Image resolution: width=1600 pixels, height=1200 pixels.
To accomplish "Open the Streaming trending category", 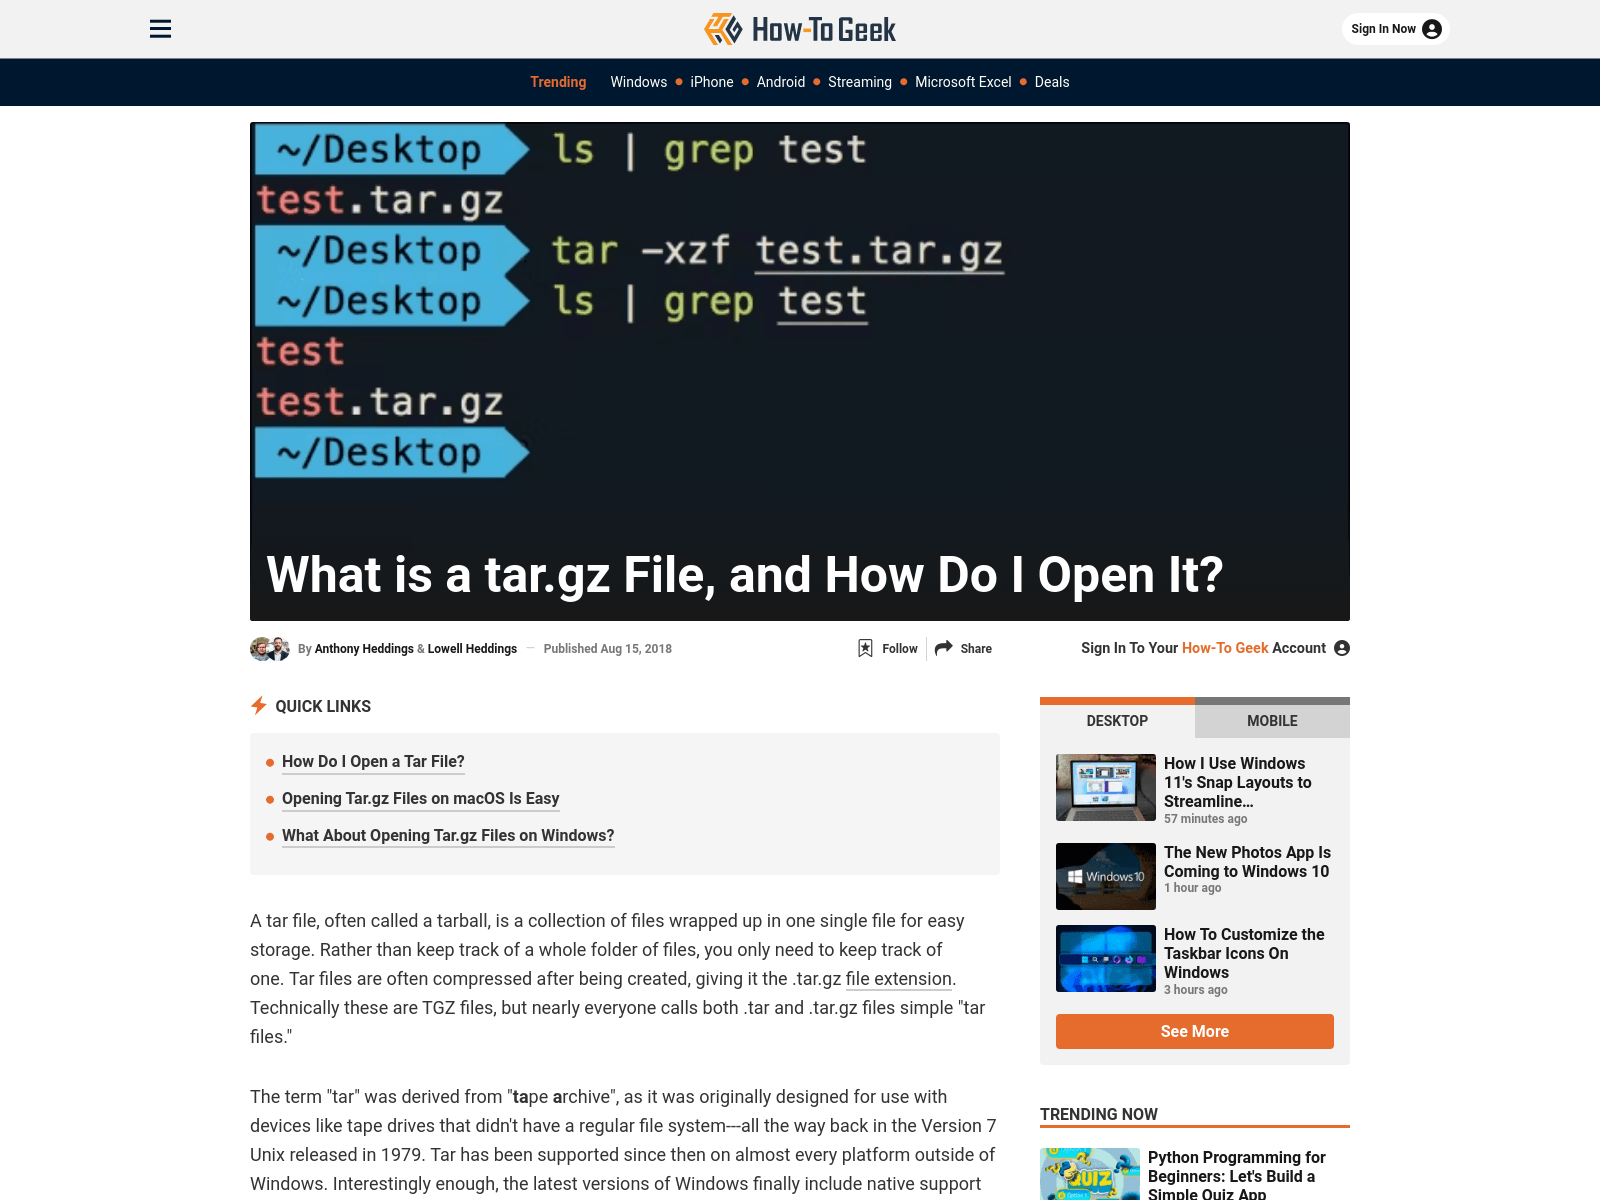I will click(x=860, y=82).
